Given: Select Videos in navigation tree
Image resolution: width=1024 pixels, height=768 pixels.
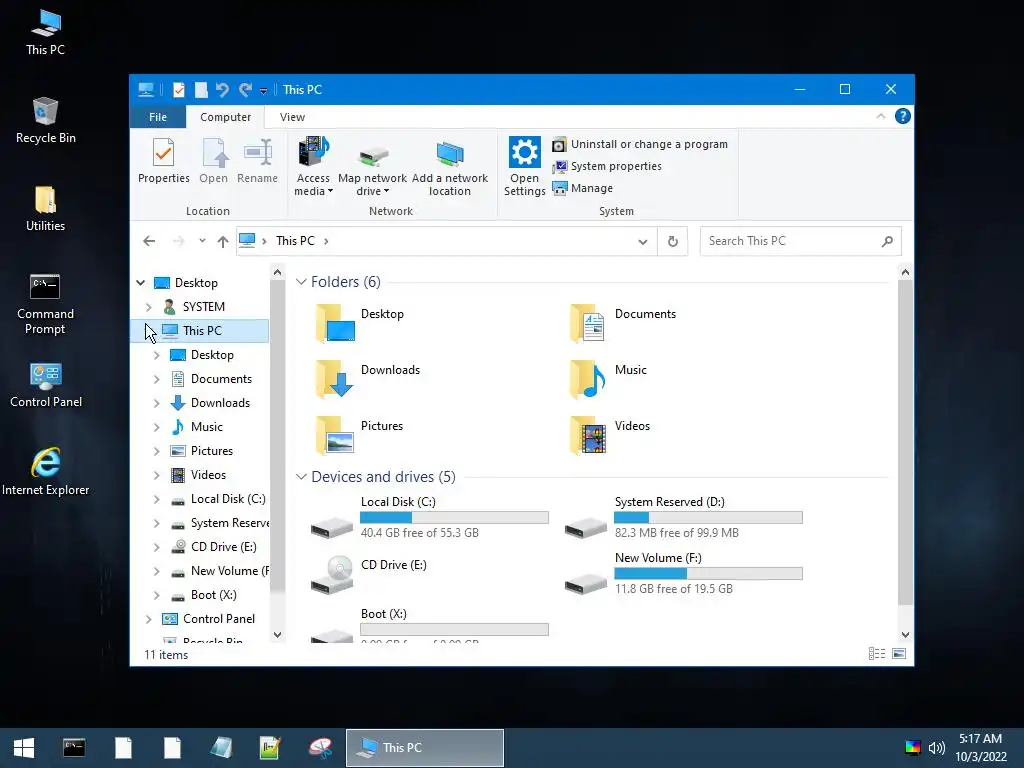Looking at the screenshot, I should click(x=208, y=475).
